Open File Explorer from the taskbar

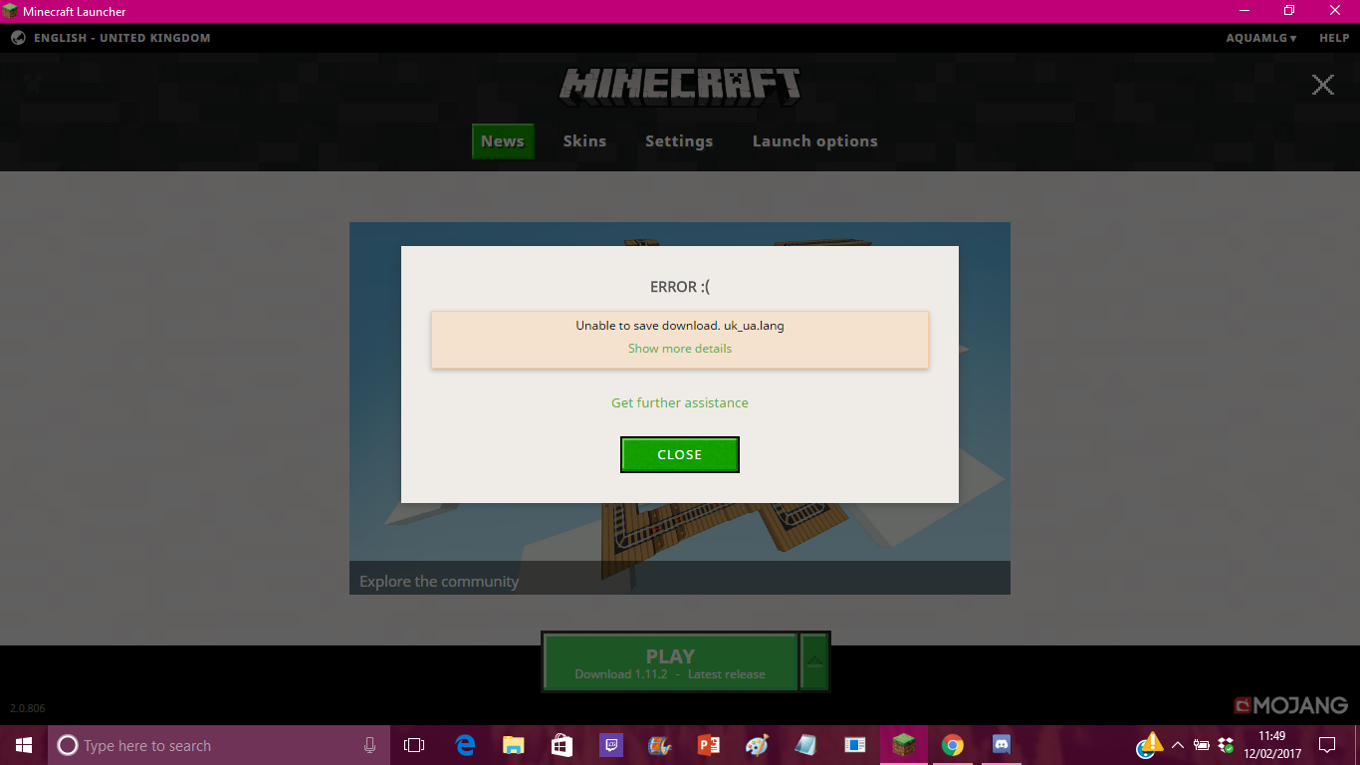513,745
